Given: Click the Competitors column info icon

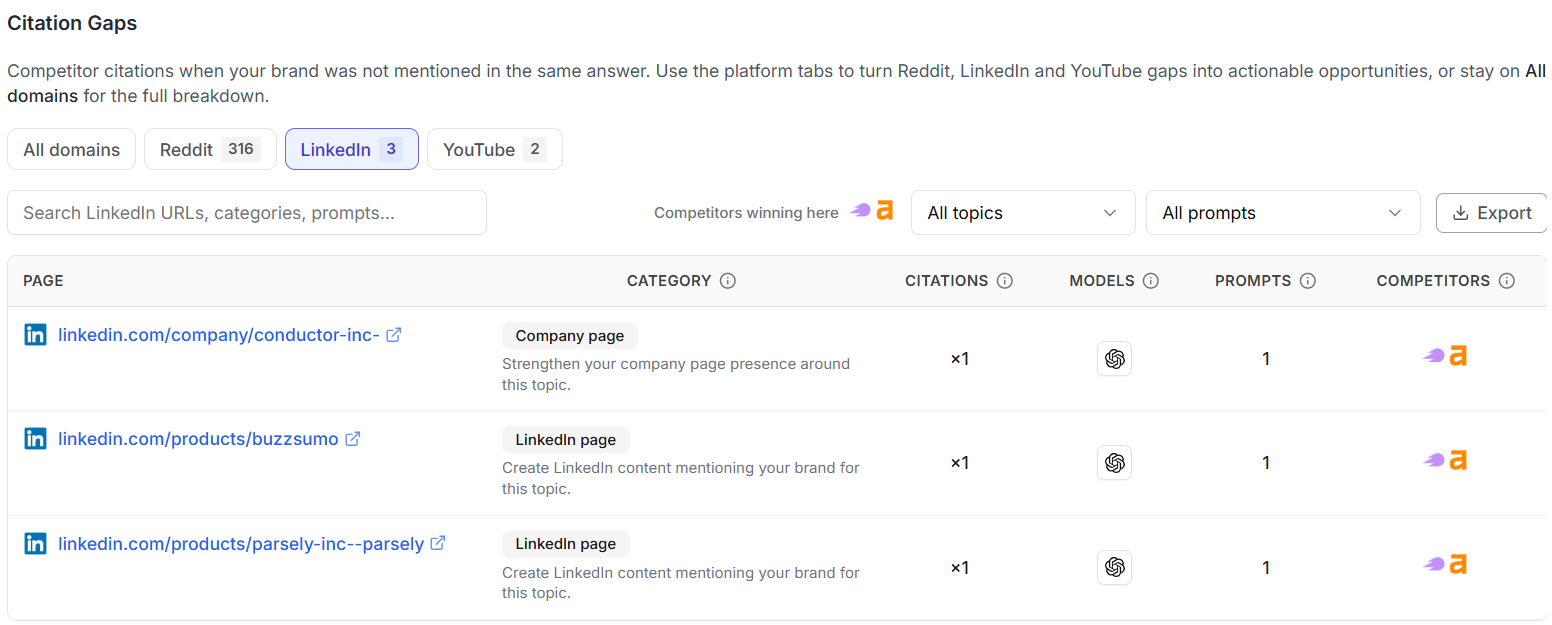Looking at the screenshot, I should (1507, 281).
